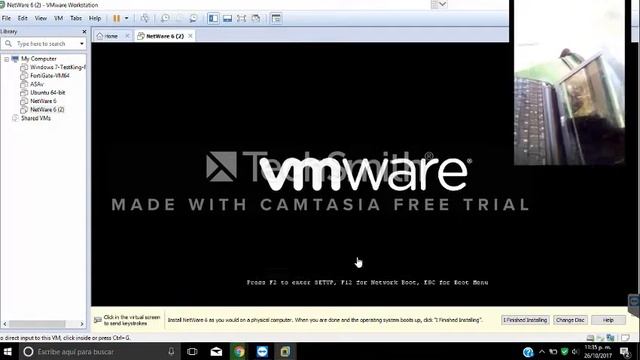Toggle the library sidebar view icon
The width and height of the screenshot is (640, 360).
213,18
